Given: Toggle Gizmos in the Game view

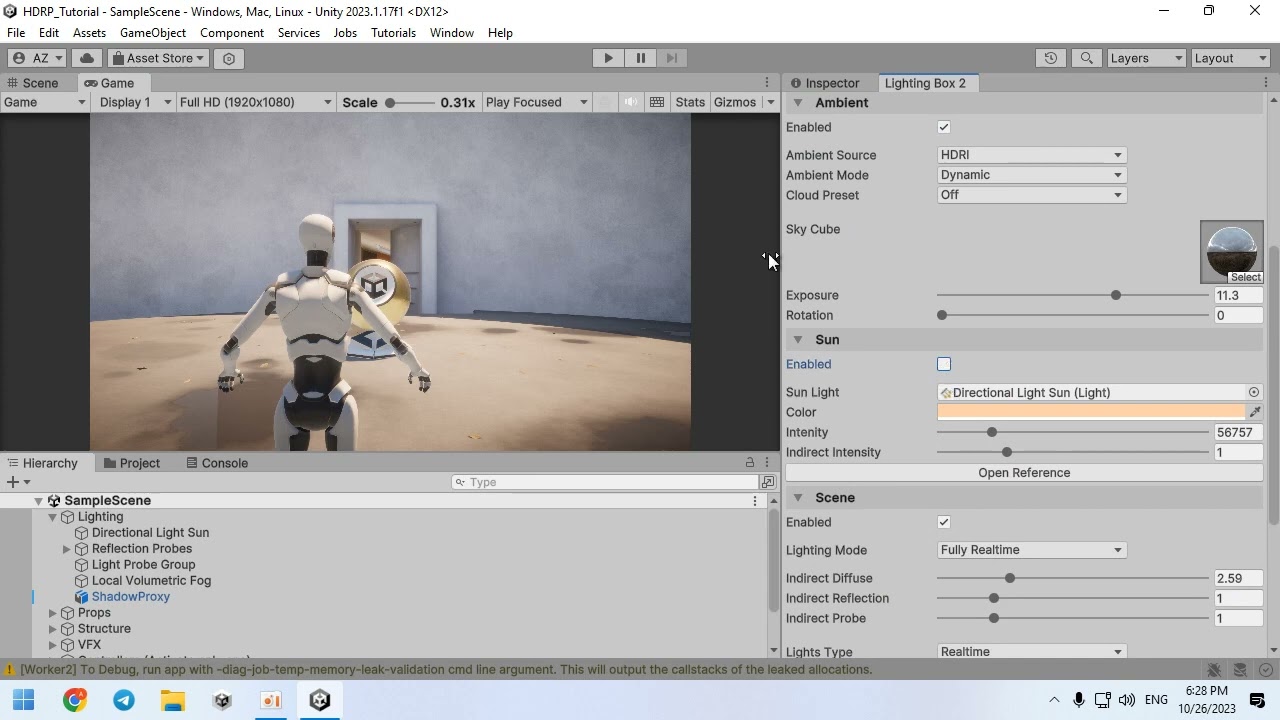Looking at the screenshot, I should click(735, 102).
